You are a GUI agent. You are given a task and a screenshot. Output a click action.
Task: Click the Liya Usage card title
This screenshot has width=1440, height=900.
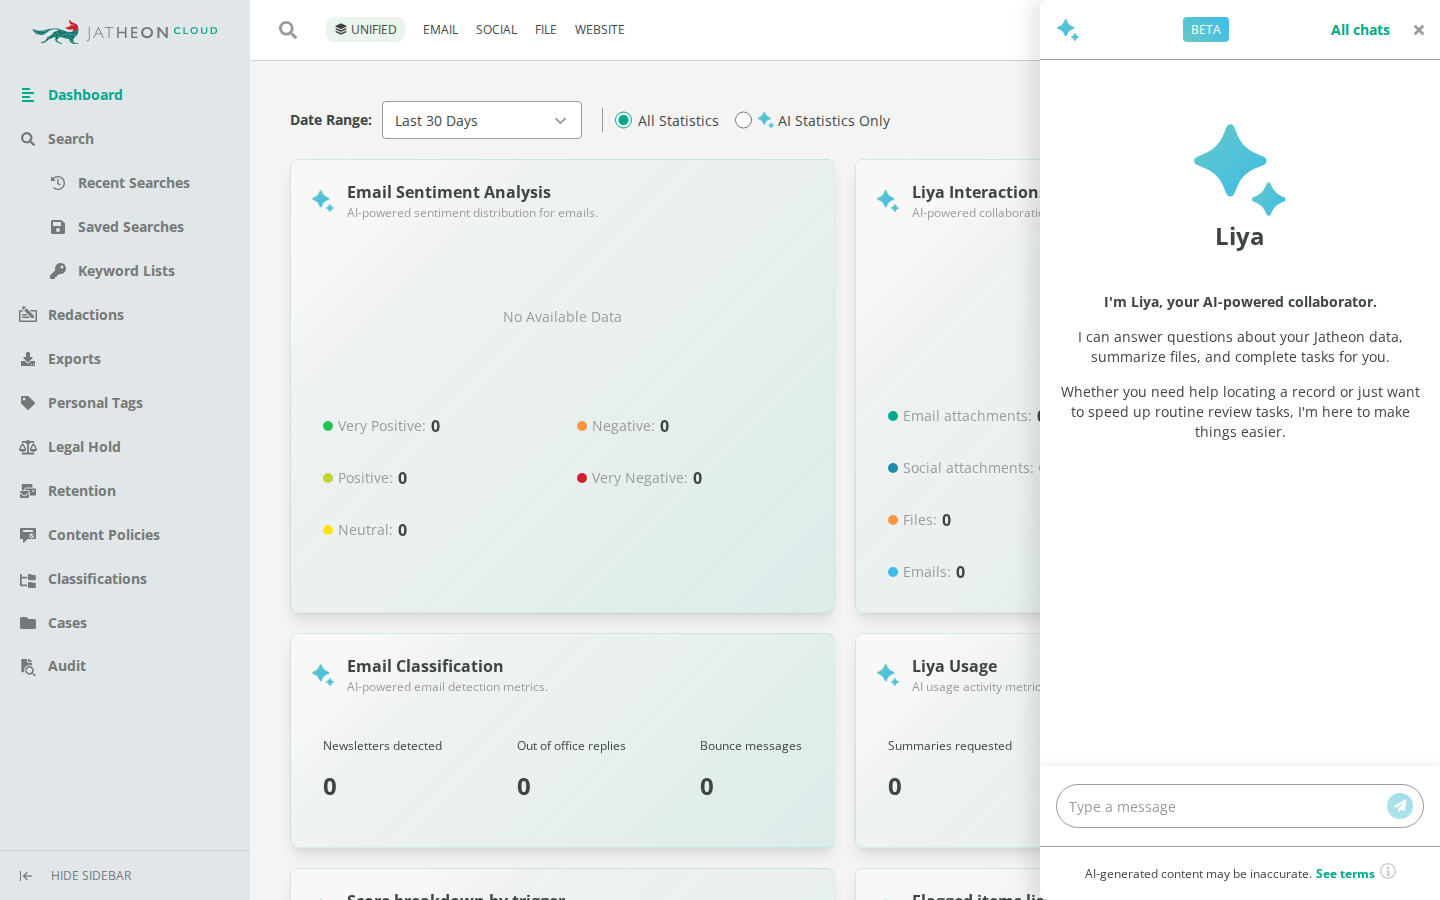[954, 666]
